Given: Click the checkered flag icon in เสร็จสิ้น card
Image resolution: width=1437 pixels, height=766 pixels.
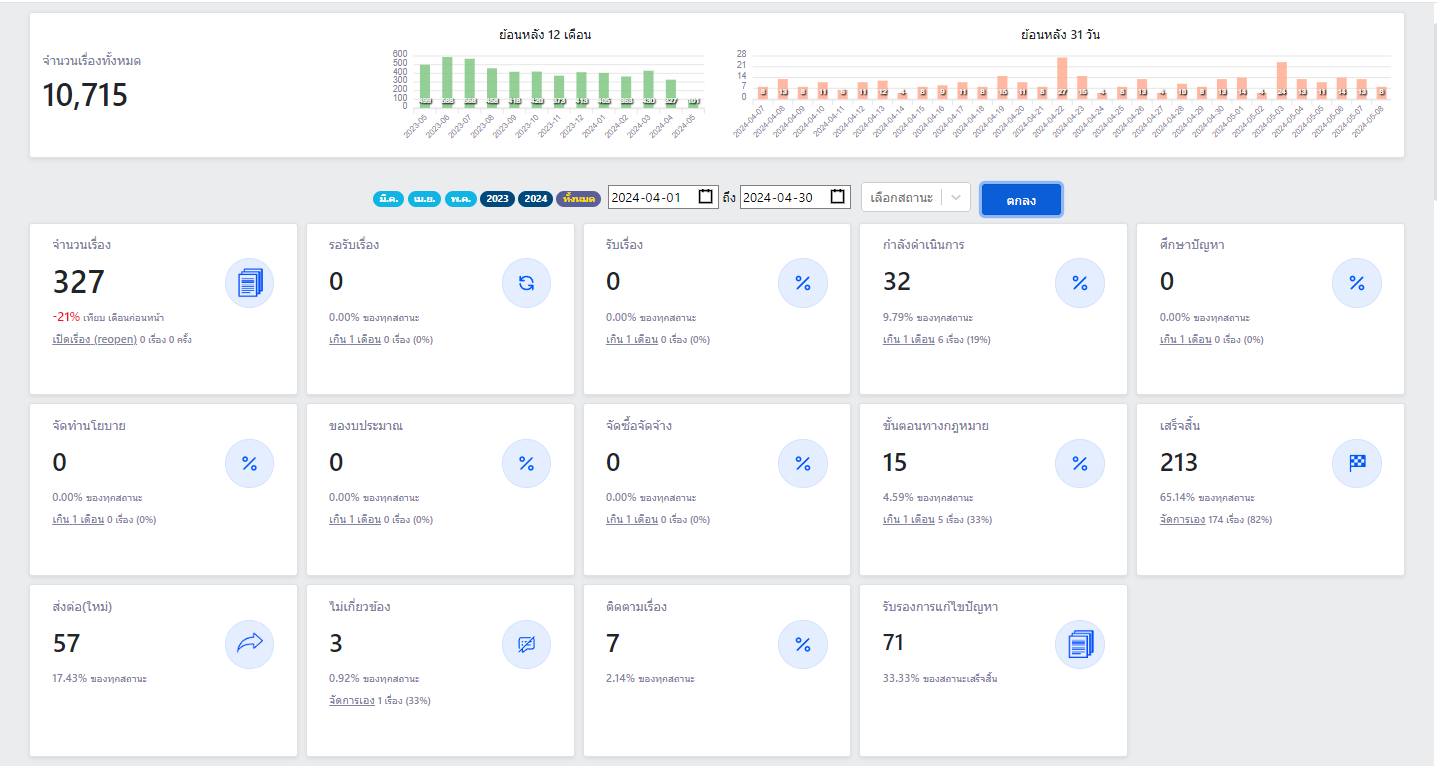Looking at the screenshot, I should point(1357,463).
